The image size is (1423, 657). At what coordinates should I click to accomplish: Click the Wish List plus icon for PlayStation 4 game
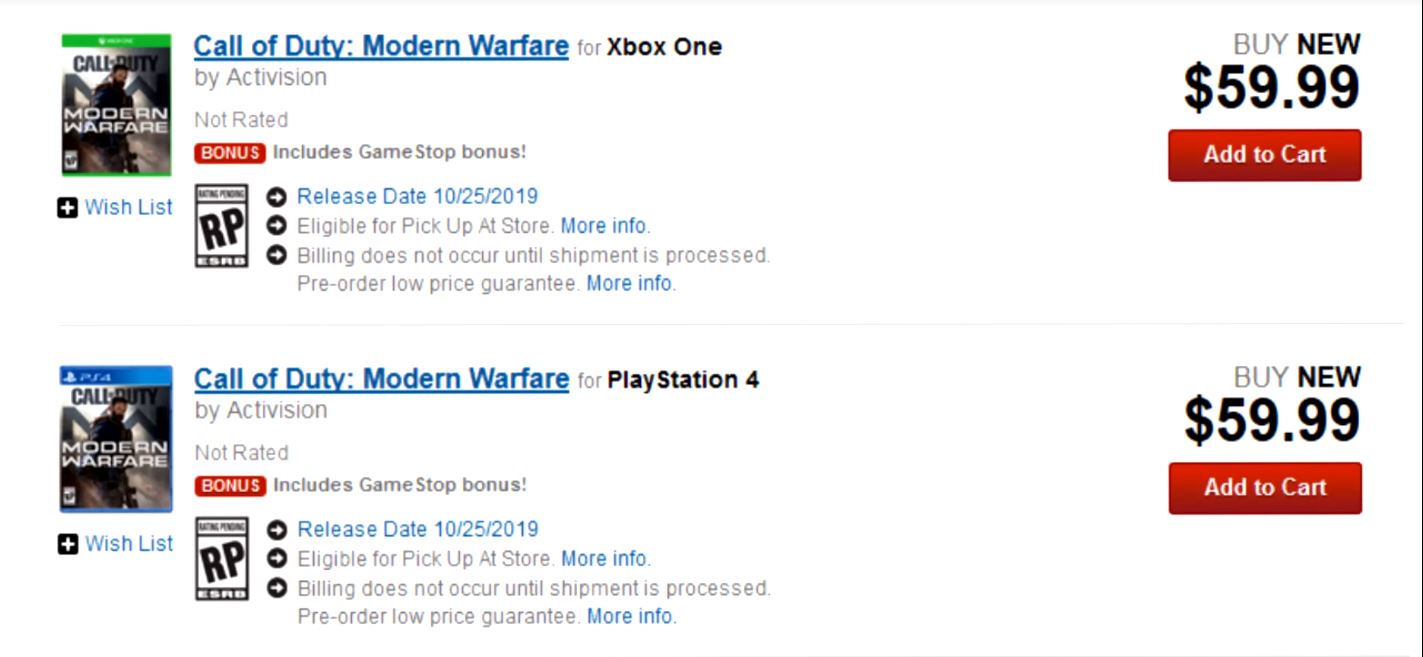pyautogui.click(x=67, y=544)
